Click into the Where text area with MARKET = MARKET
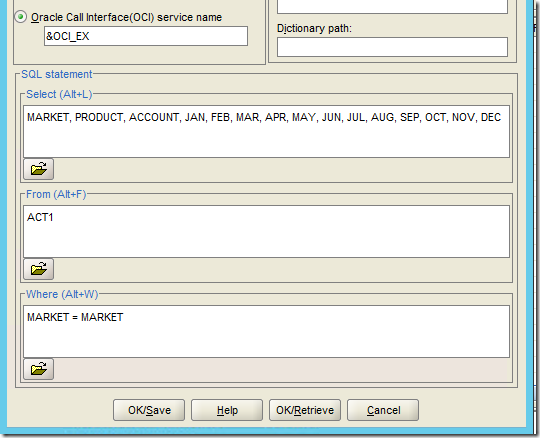 266,331
